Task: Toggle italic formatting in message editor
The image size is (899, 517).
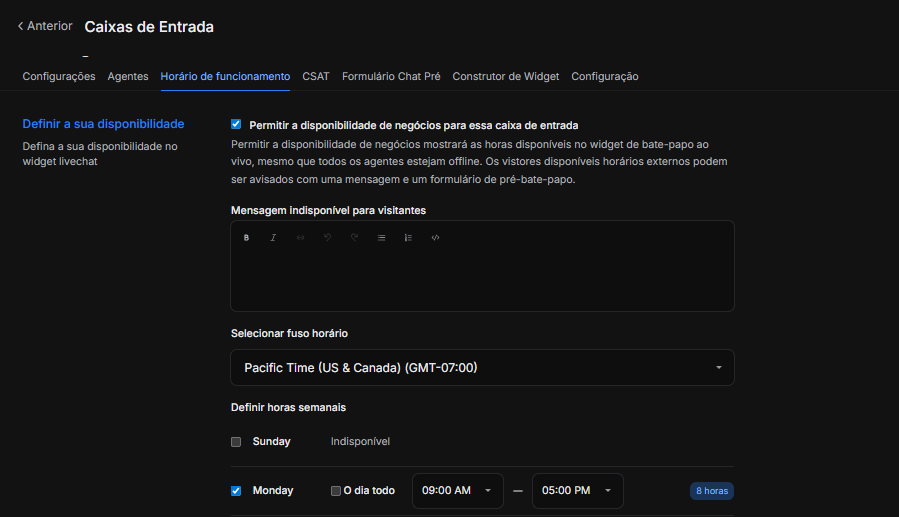Action: tap(273, 238)
